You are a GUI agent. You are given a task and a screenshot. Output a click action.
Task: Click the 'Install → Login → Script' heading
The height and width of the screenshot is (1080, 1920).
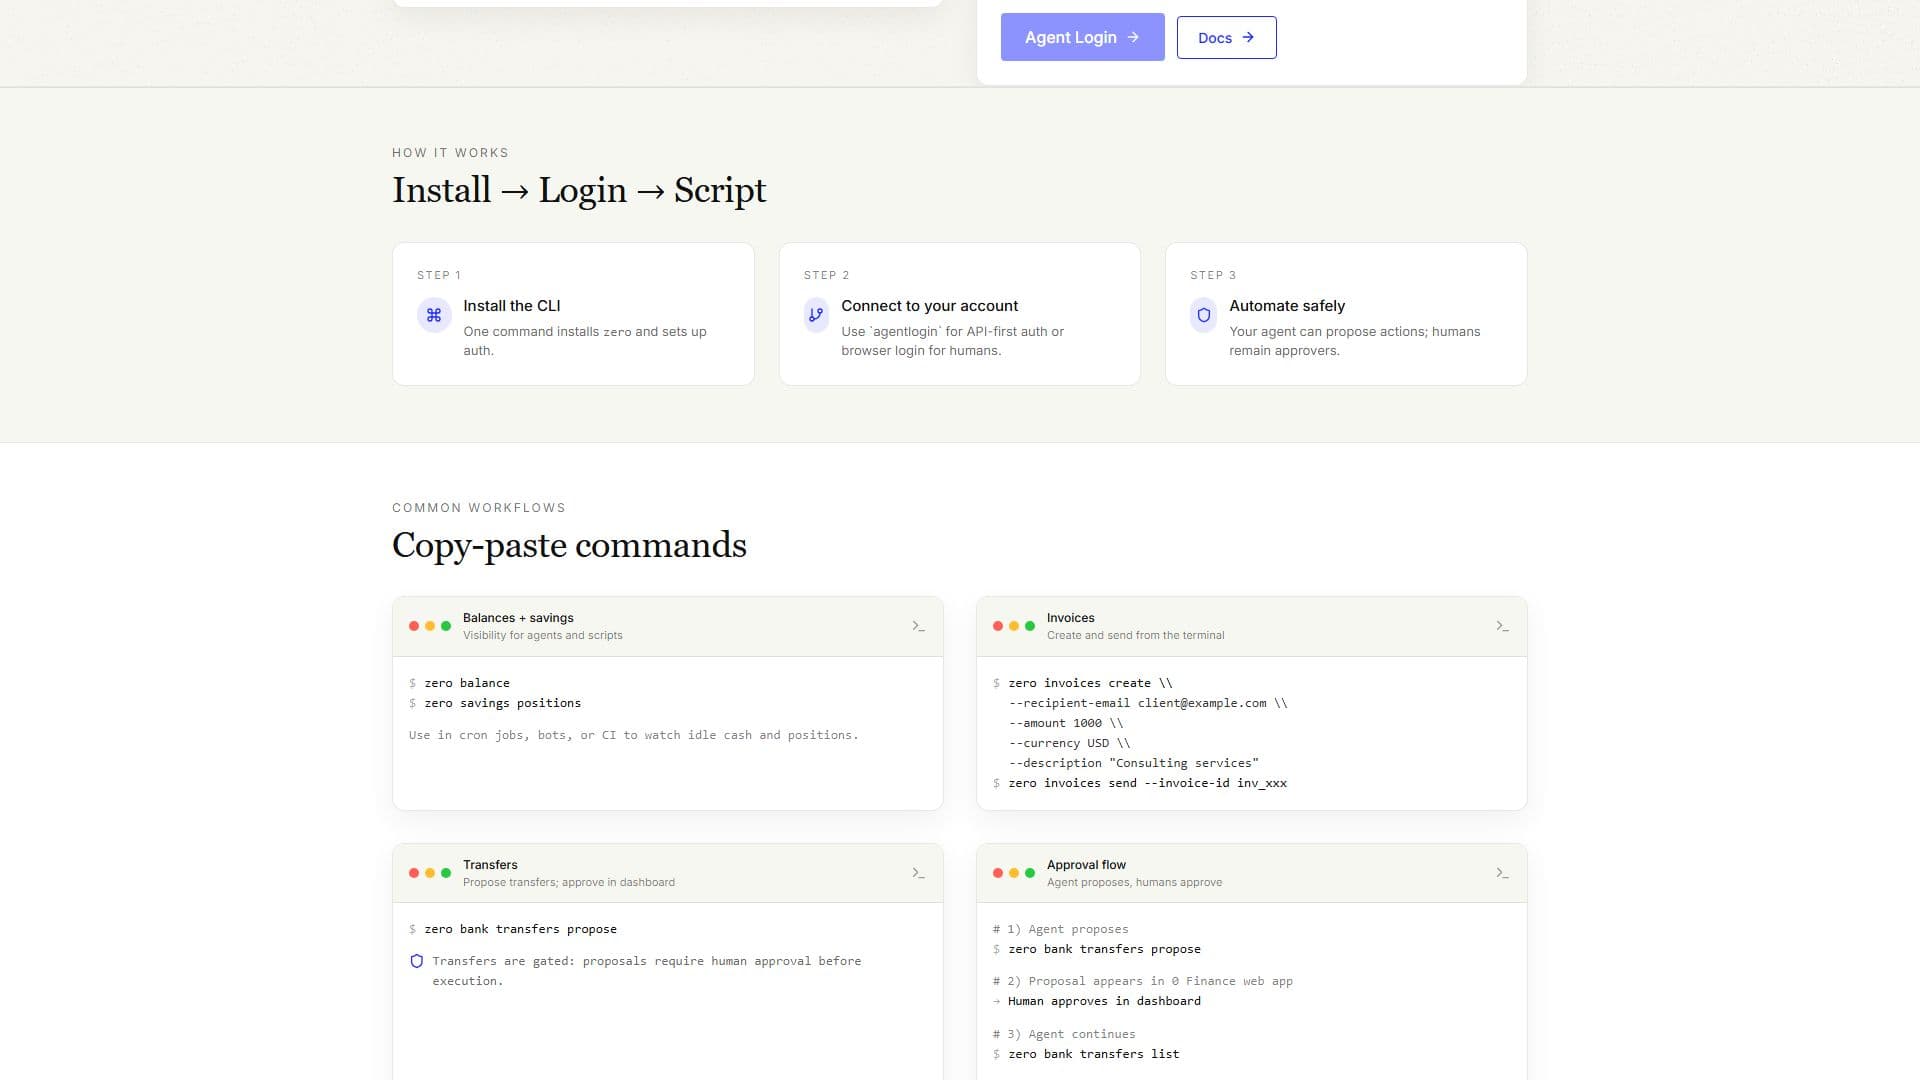579,190
